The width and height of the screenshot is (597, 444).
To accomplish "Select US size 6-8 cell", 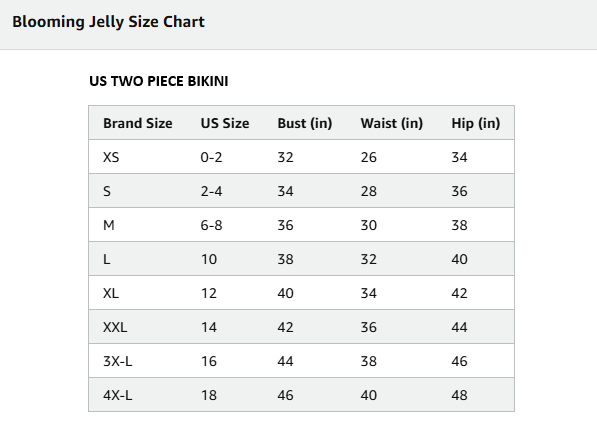I will click(211, 225).
